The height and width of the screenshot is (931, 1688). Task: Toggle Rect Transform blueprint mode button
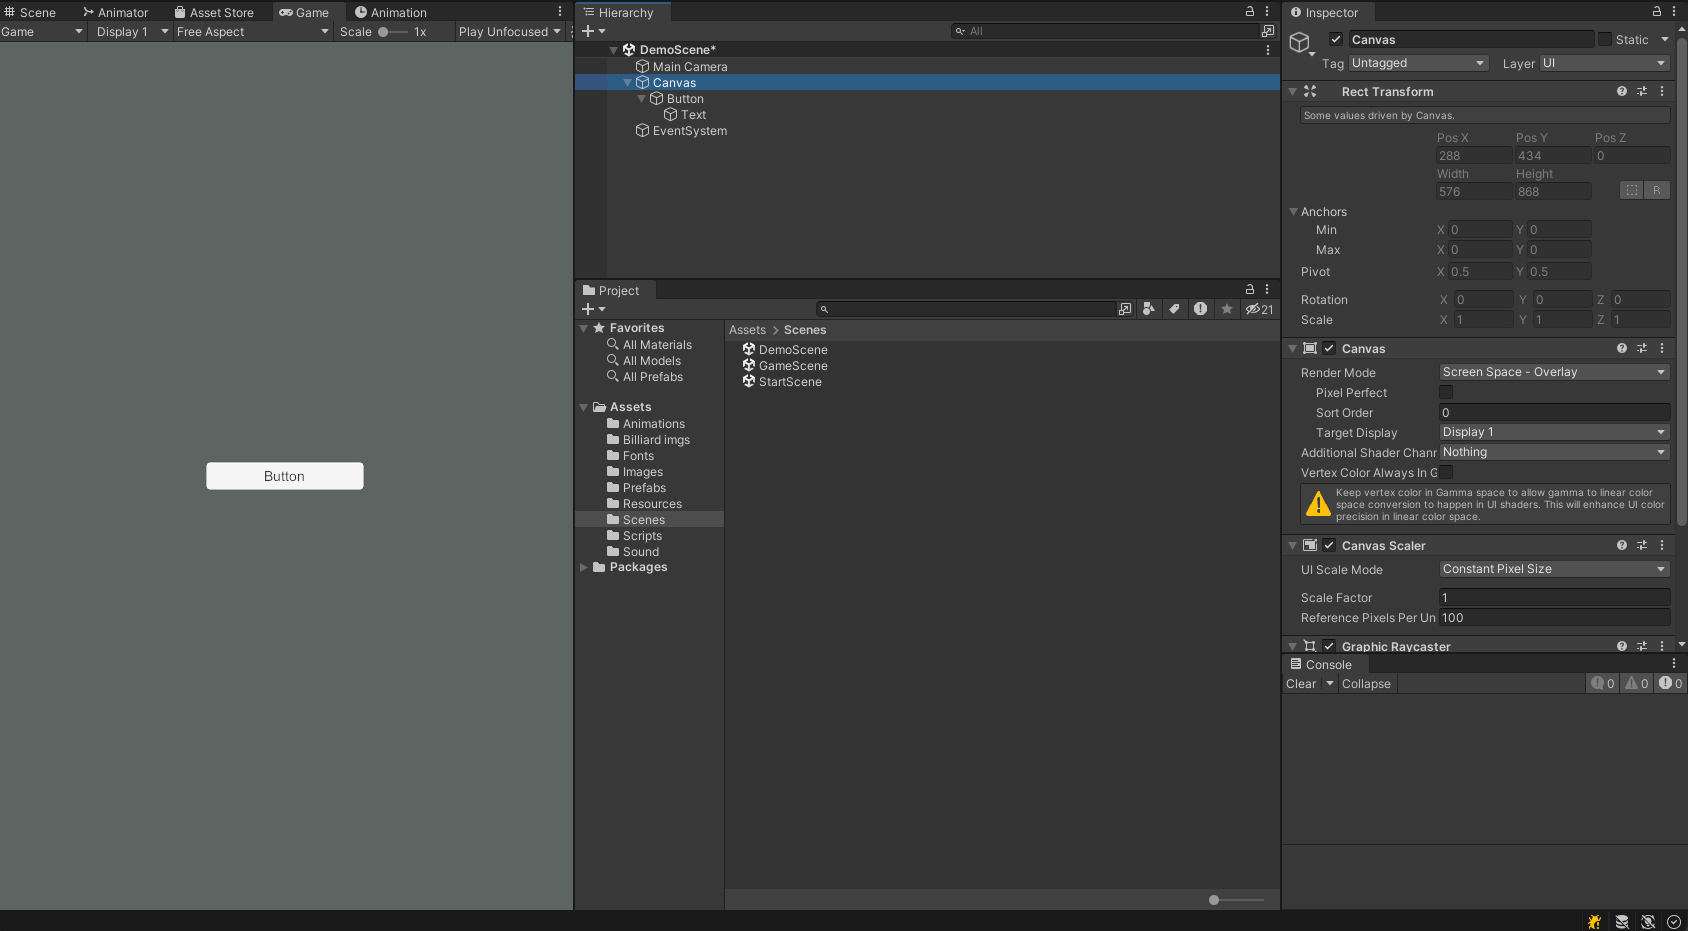1632,190
